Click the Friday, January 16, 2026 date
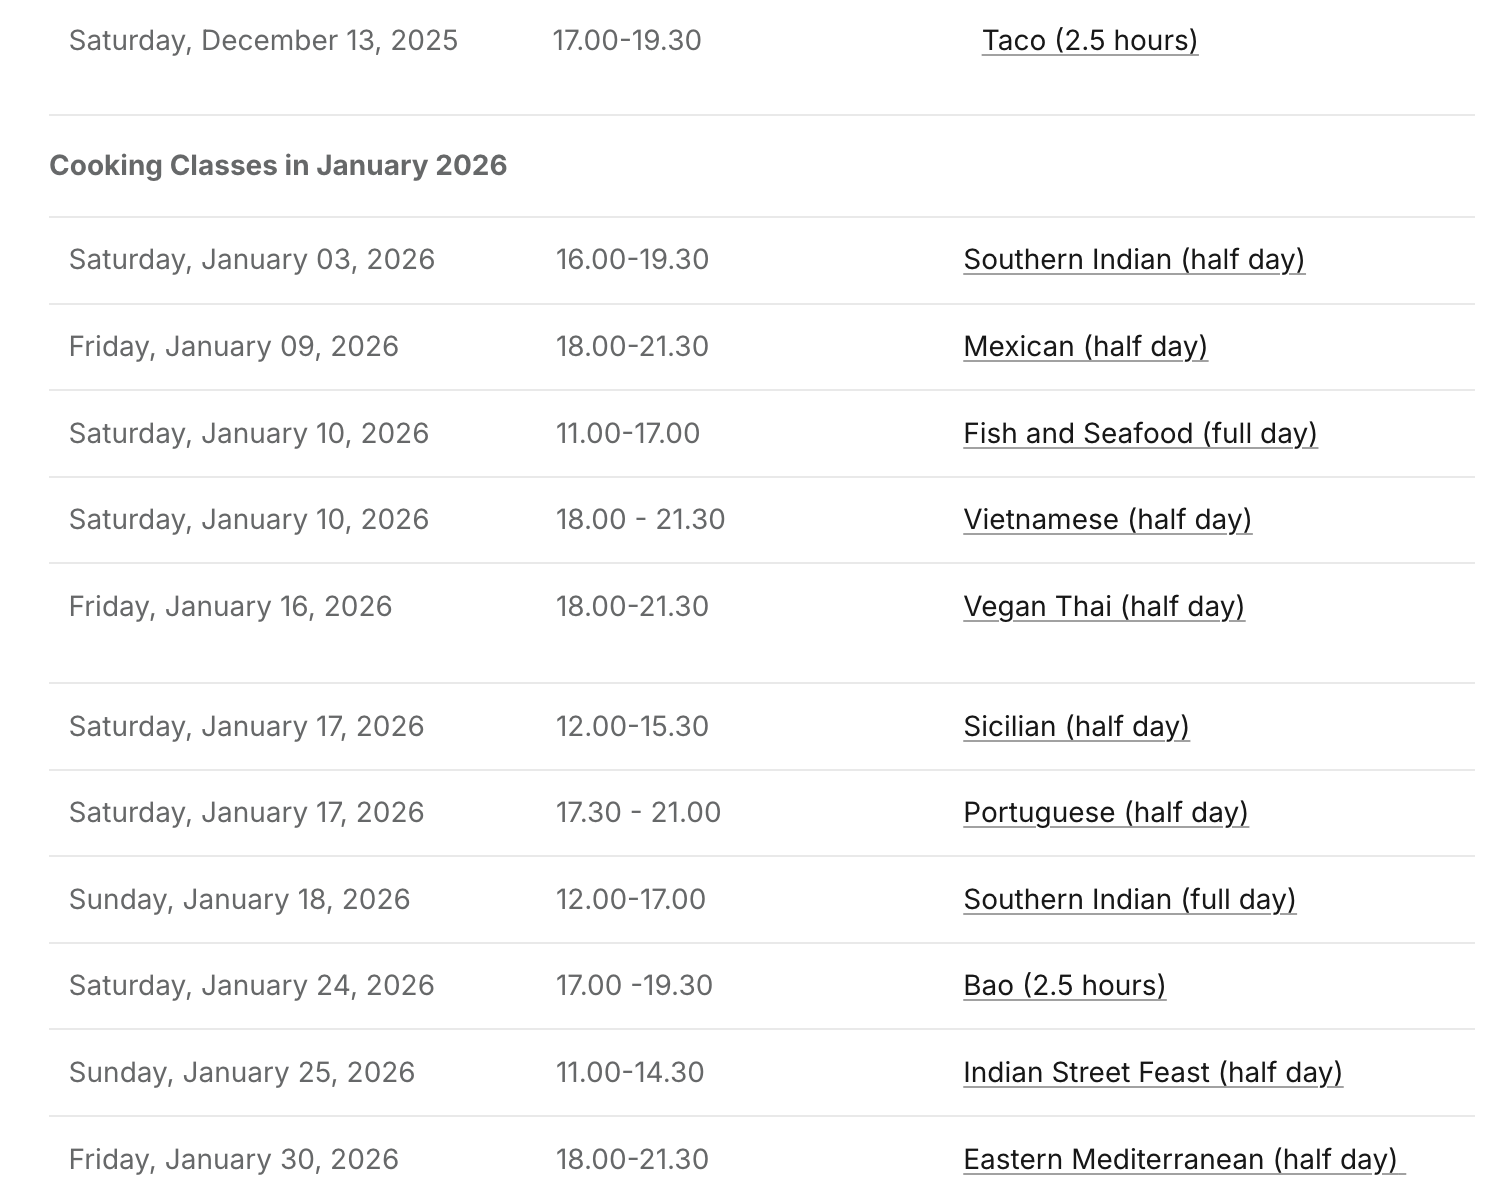 230,606
